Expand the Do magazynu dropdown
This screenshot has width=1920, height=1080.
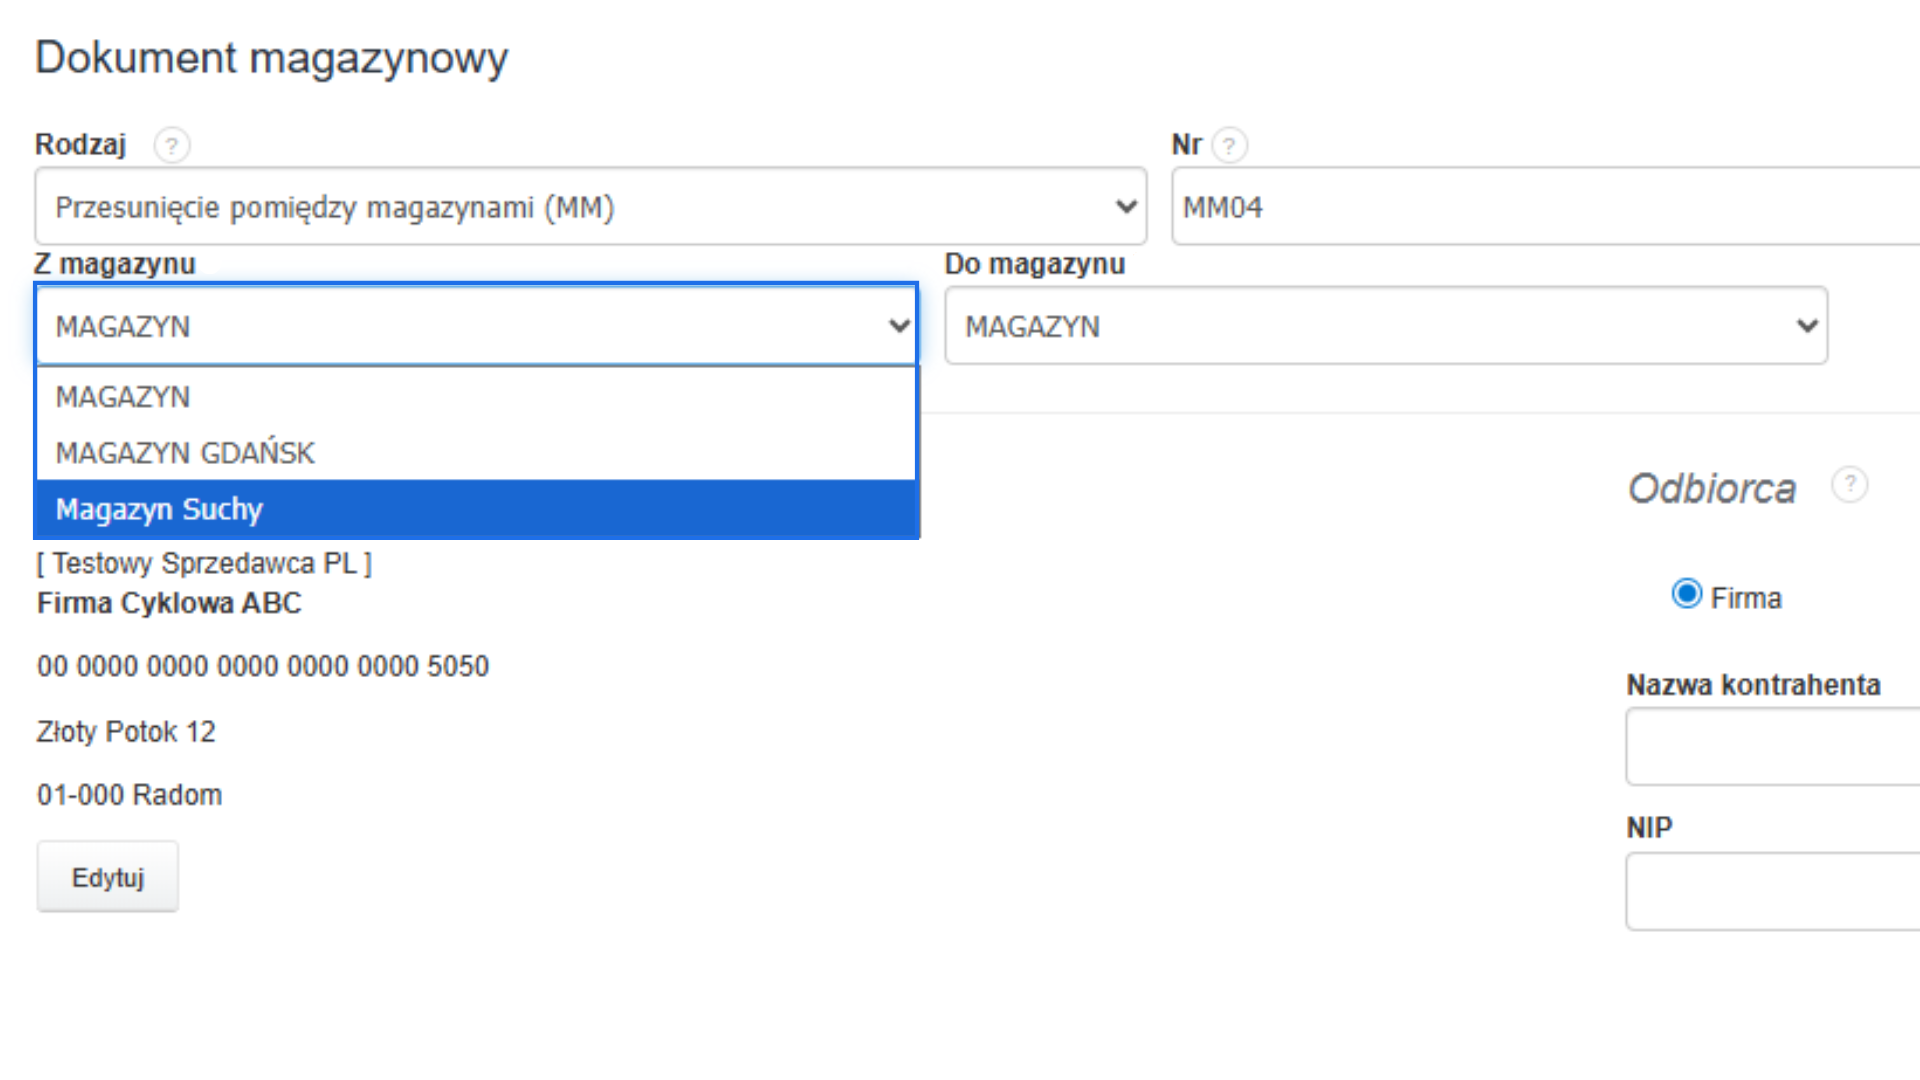click(1385, 326)
